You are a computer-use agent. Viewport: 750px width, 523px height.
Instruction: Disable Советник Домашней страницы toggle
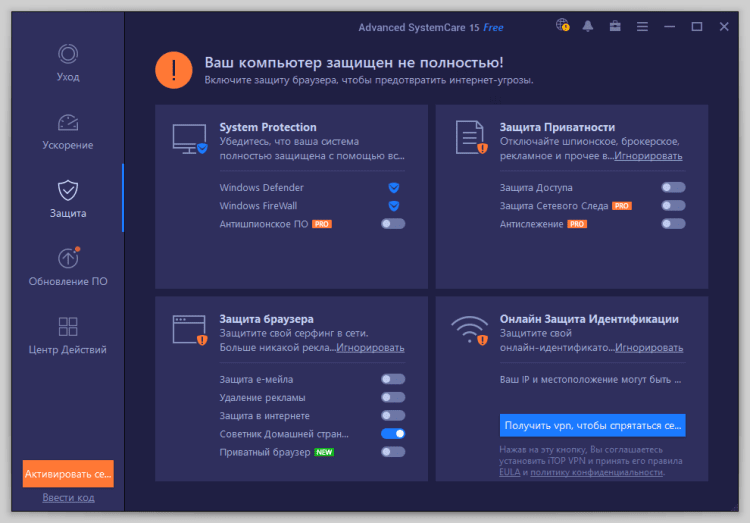coord(393,434)
